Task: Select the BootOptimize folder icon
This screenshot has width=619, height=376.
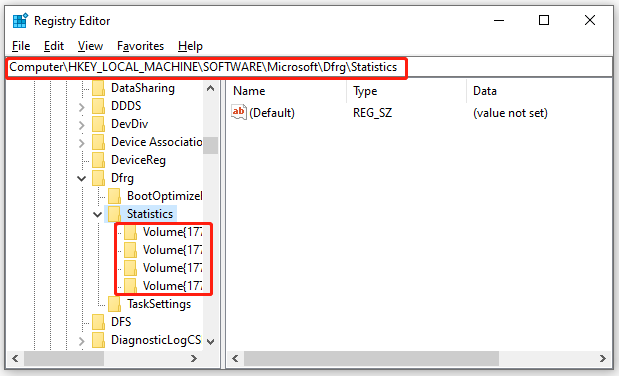Action: 114,196
